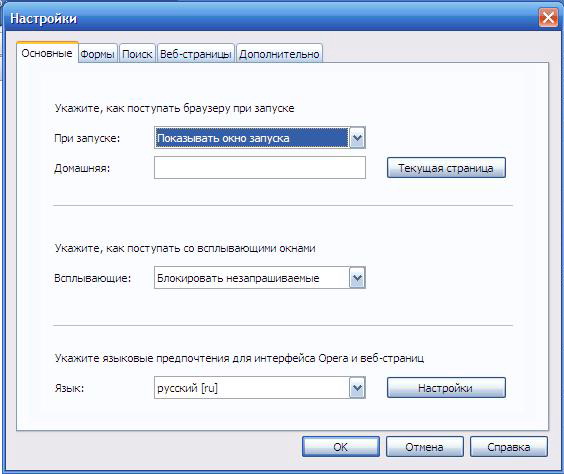Open the Веб-страницы tab

click(x=196, y=54)
